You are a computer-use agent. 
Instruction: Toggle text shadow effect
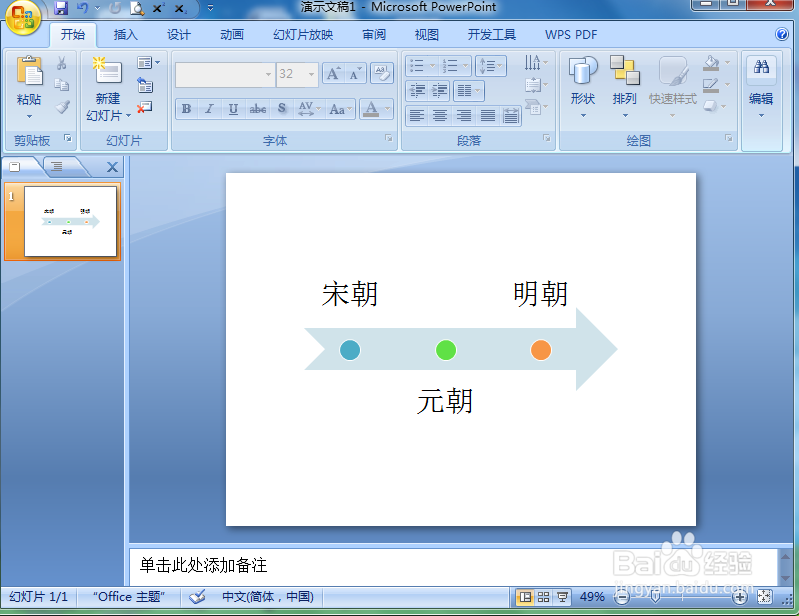282,109
